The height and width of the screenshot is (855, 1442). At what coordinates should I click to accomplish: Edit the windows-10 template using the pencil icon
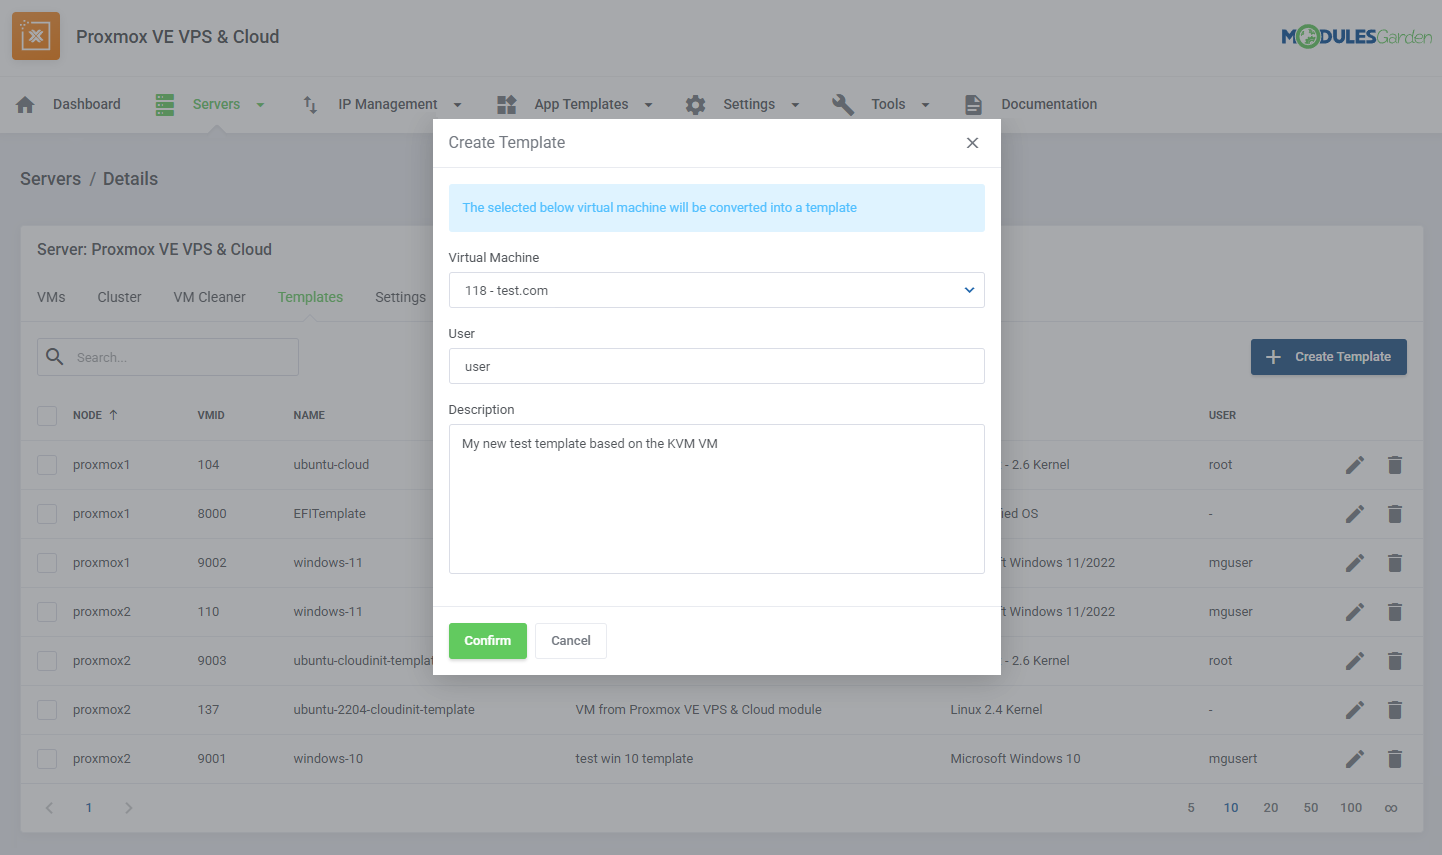click(1355, 758)
